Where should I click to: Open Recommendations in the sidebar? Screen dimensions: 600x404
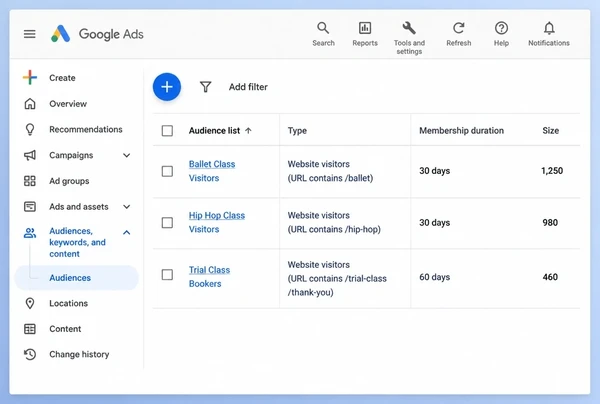click(86, 129)
